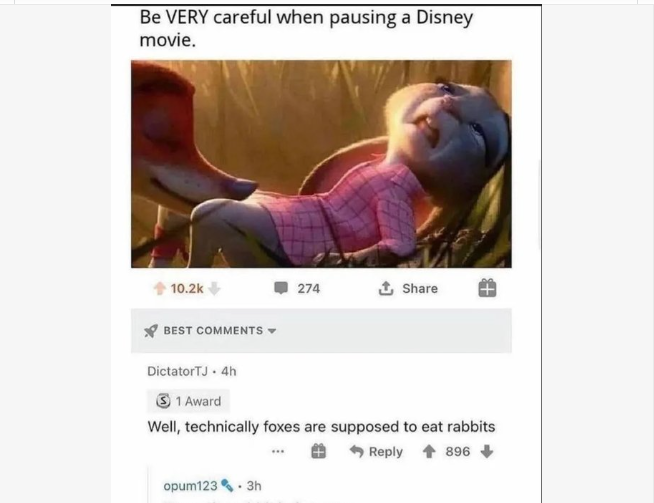Click the 274 comment count
The image size is (654, 503).
click(x=309, y=288)
